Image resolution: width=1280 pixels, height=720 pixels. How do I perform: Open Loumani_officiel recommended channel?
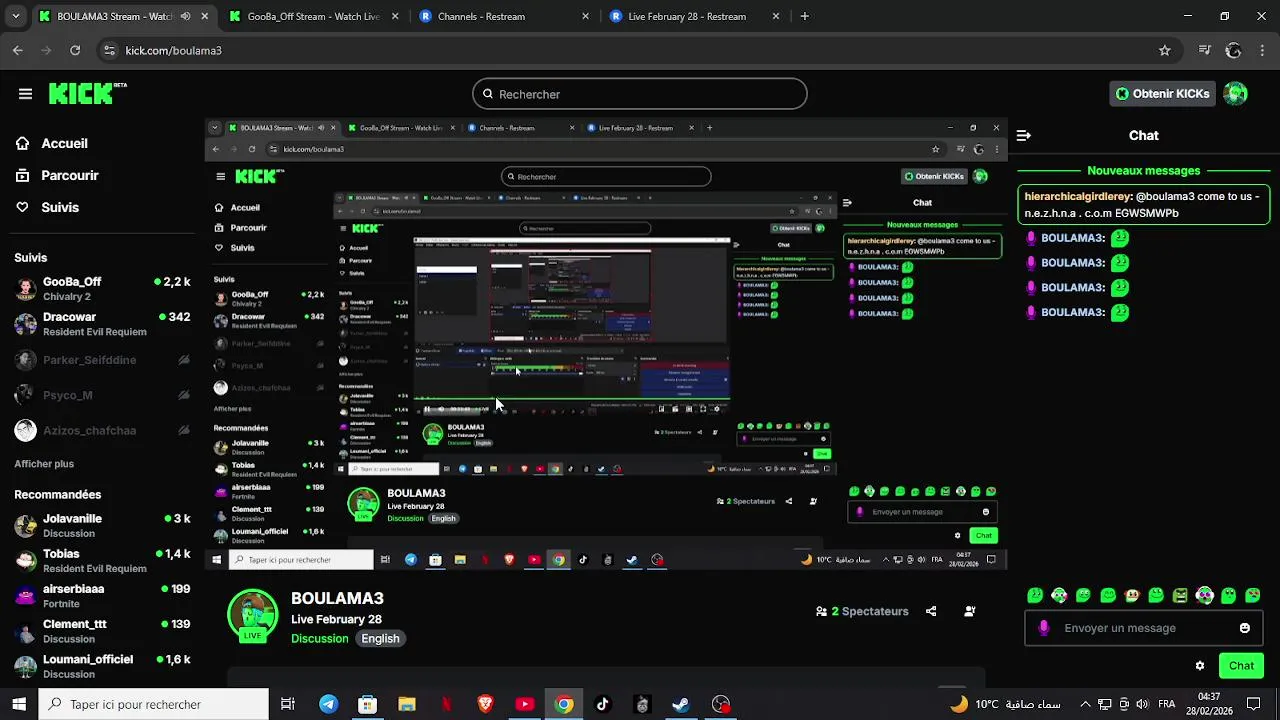pos(102,666)
